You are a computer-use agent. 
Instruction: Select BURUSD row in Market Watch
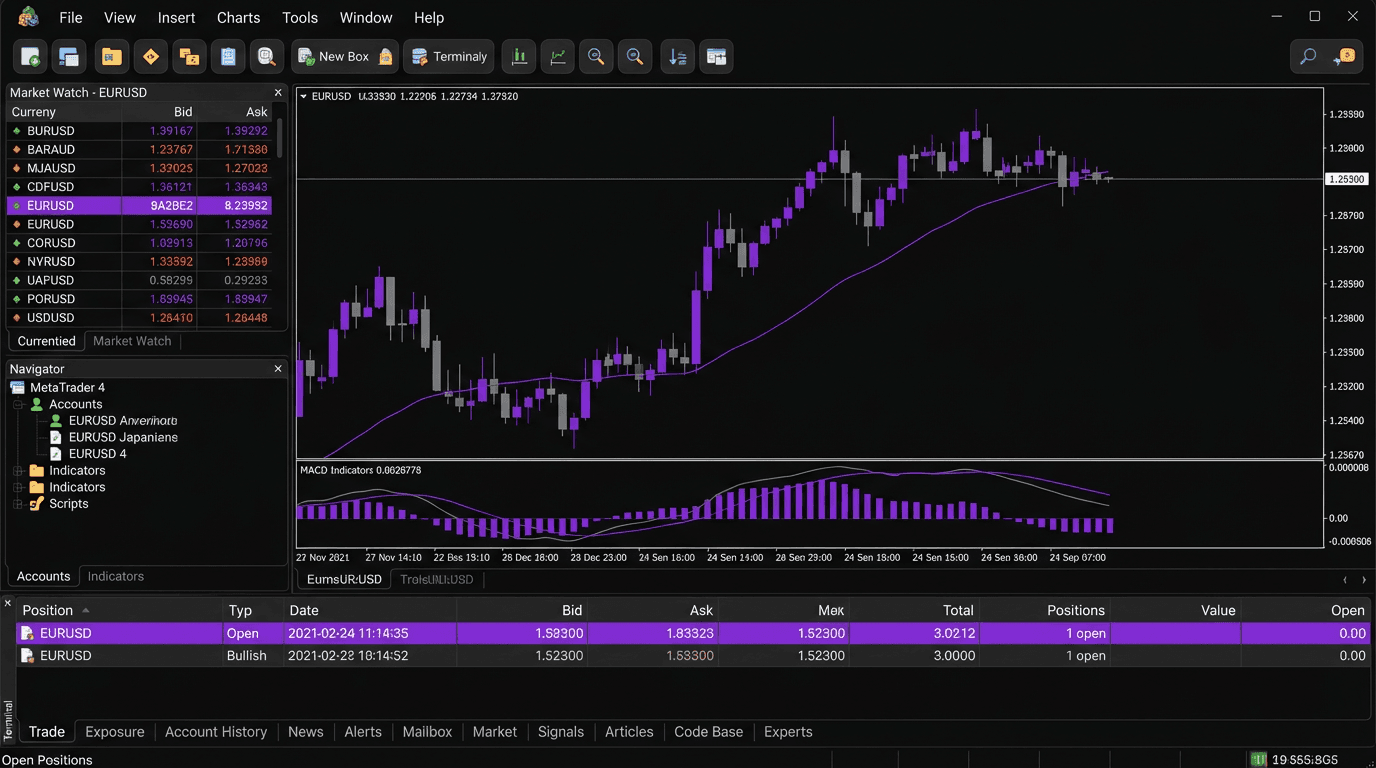click(x=140, y=131)
